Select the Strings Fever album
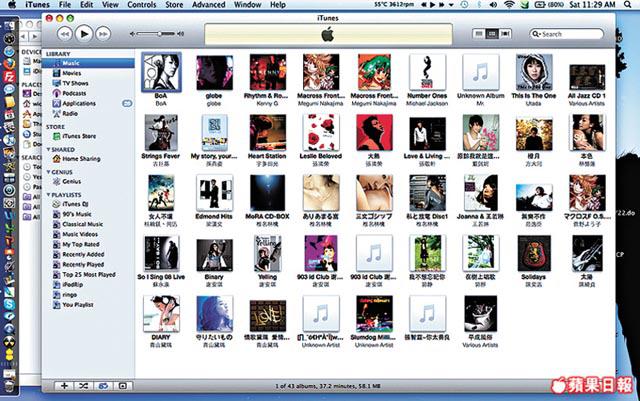 161,133
